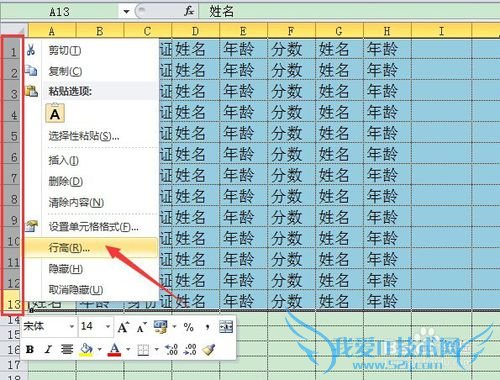Select column D header
500x380 pixels.
pyautogui.click(x=196, y=31)
